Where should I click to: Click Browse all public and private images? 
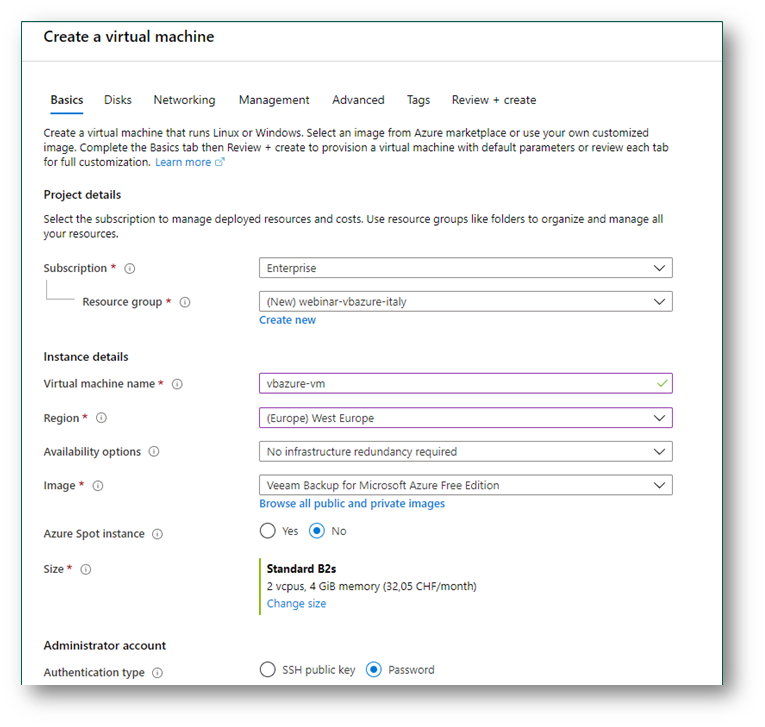352,504
